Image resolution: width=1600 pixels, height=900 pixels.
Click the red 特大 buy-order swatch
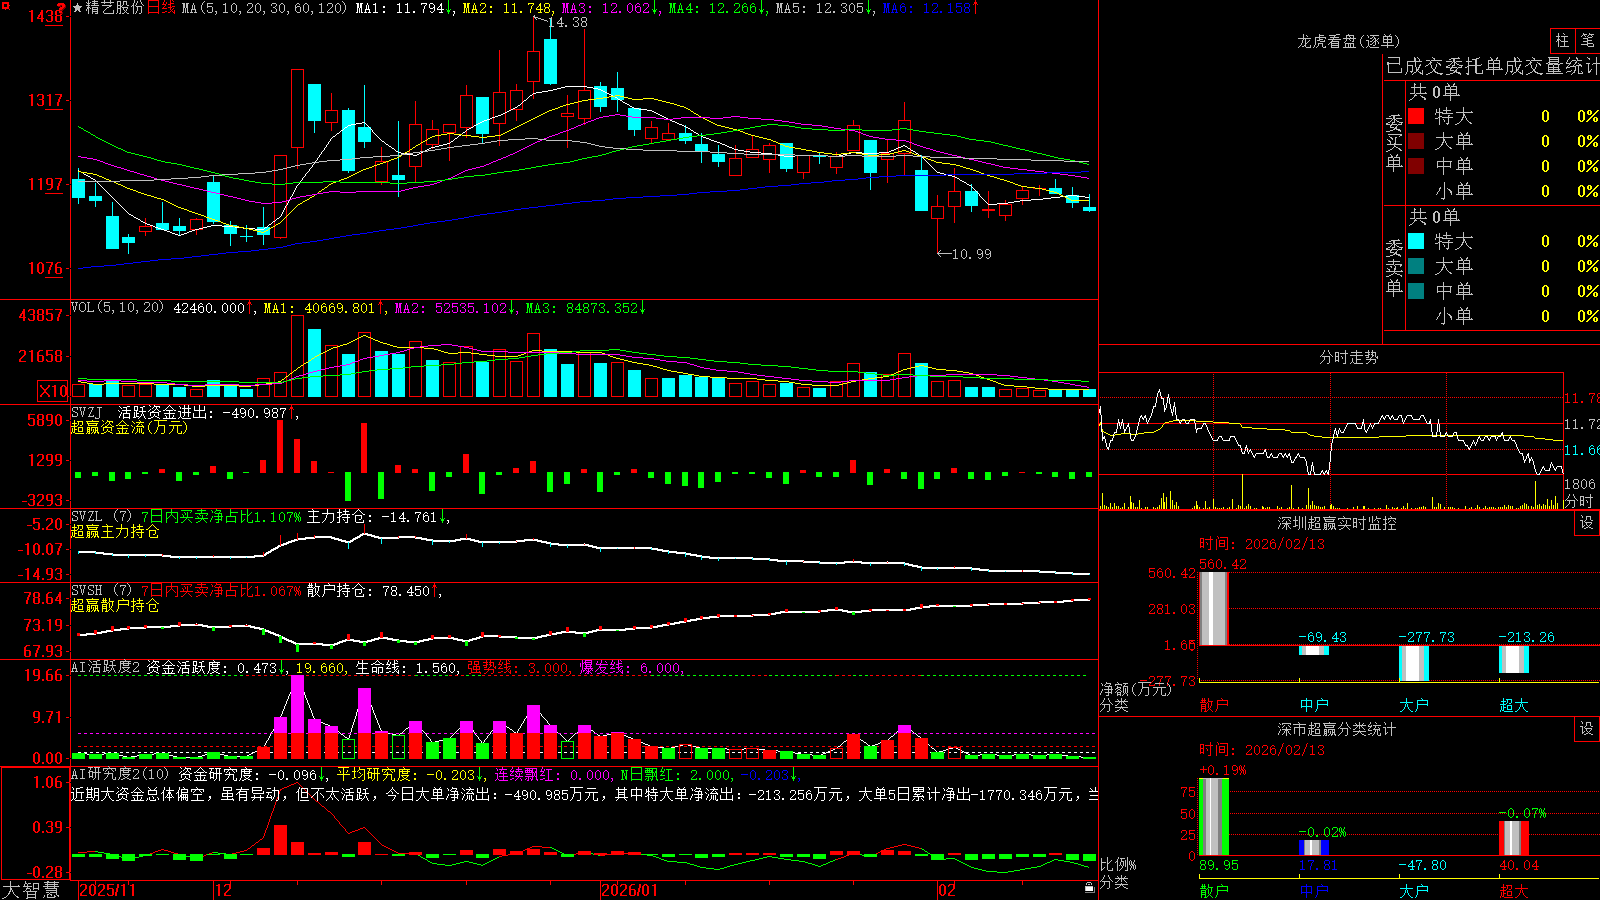pyautogui.click(x=1416, y=116)
